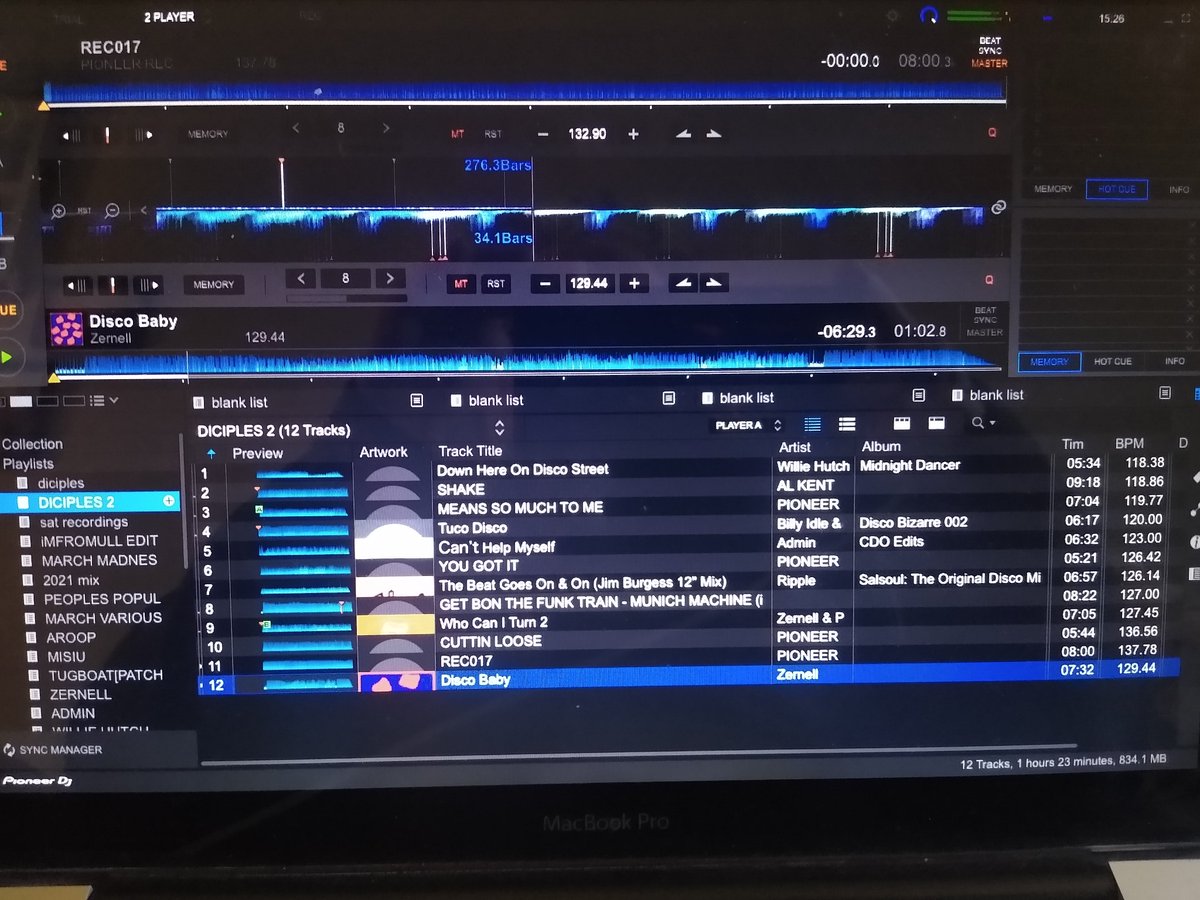Open the Sync Manager

tap(53, 750)
